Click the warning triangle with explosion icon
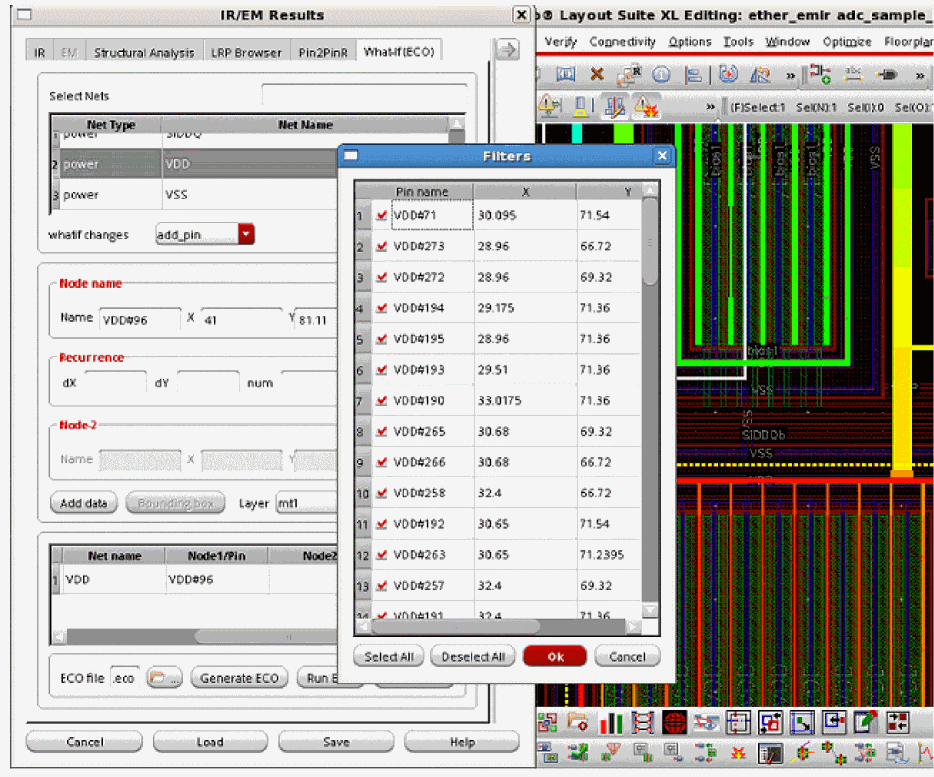Screen dimensions: 934x777 pos(645,106)
